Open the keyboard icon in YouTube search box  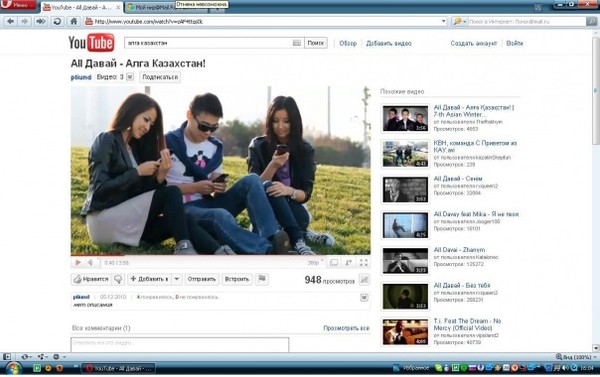click(x=297, y=43)
